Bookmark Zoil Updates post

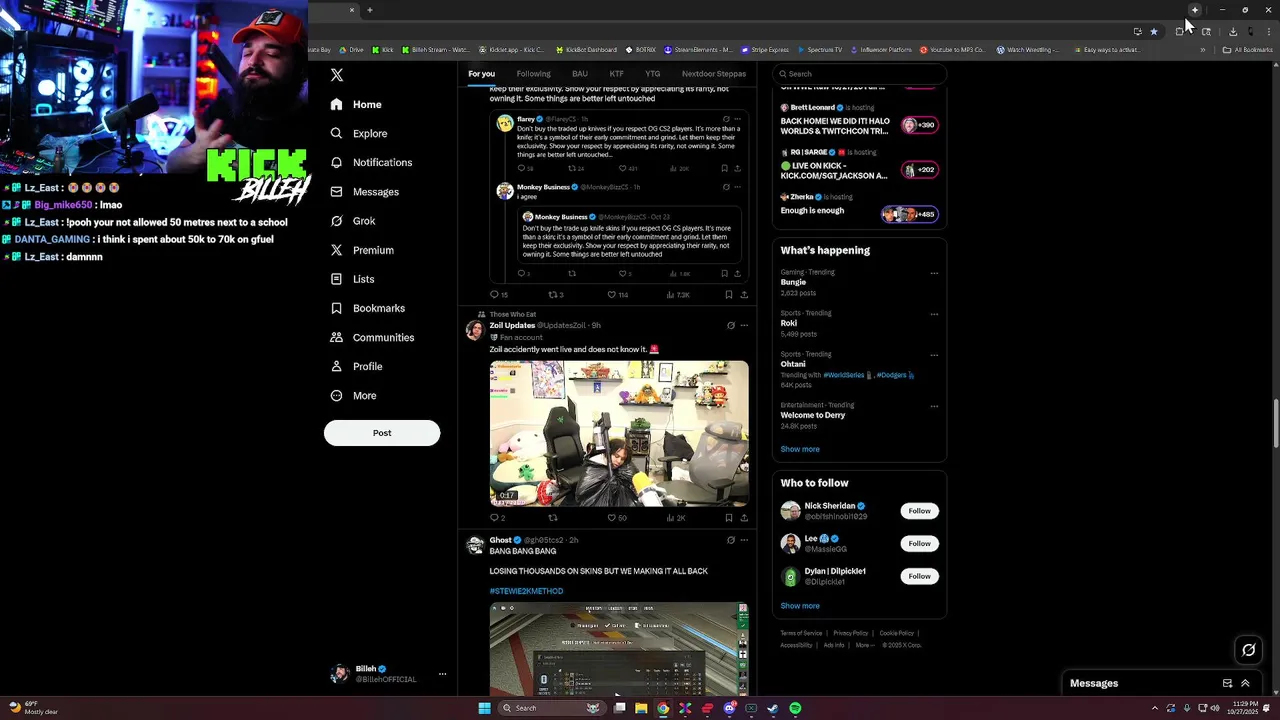[728, 518]
